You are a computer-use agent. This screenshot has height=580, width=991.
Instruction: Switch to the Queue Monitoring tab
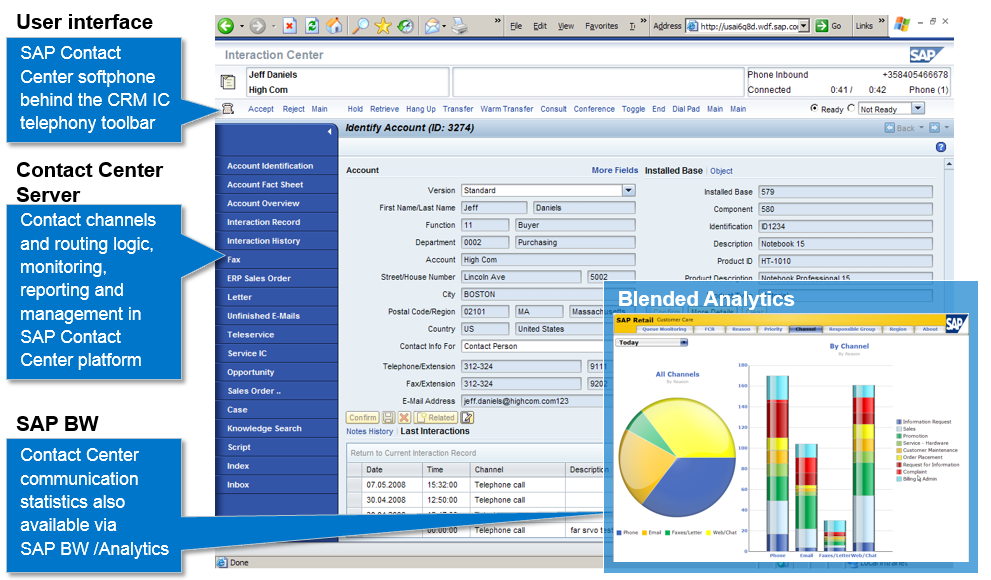click(664, 329)
